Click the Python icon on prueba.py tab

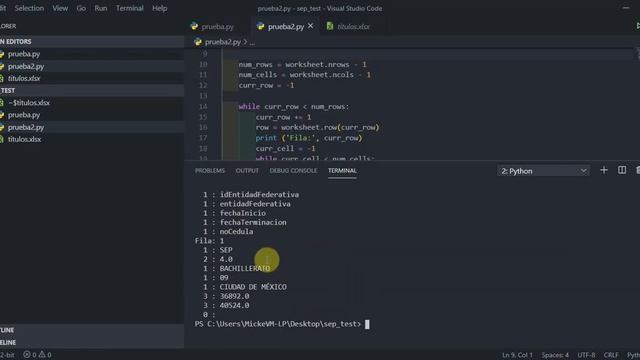tap(194, 27)
